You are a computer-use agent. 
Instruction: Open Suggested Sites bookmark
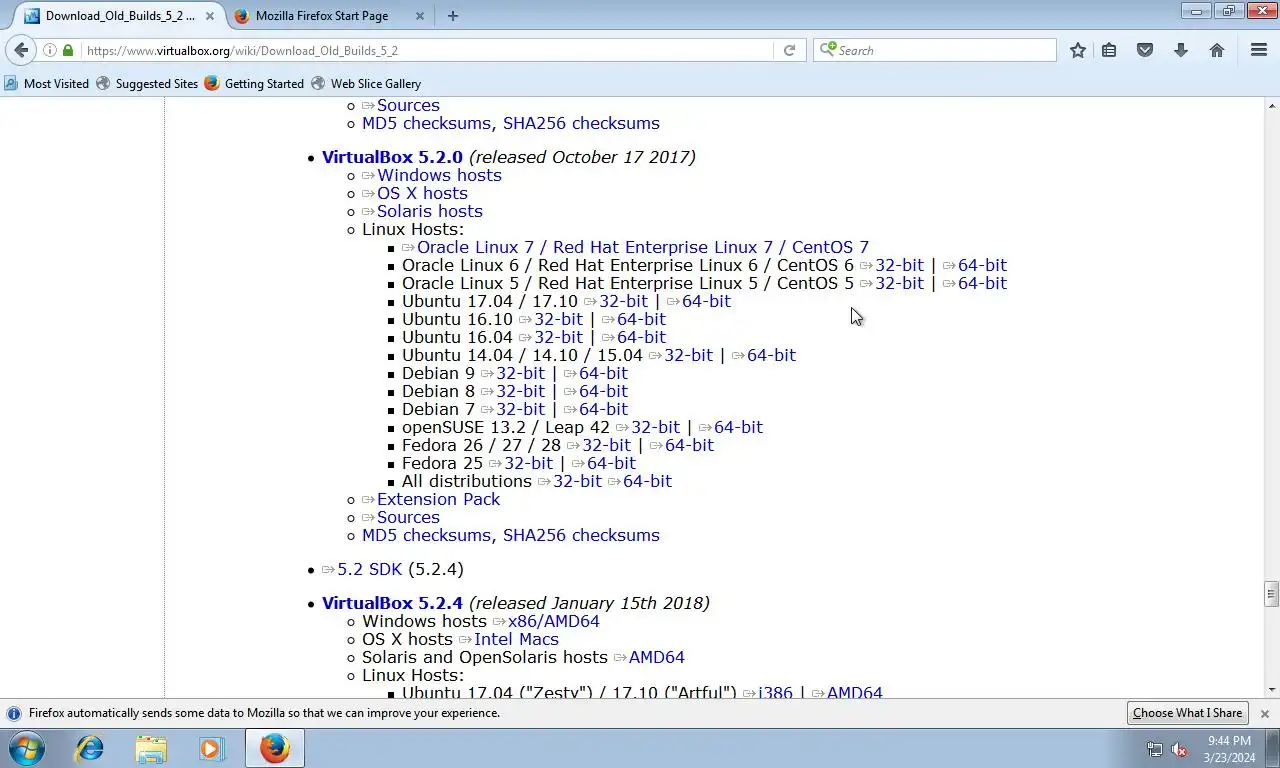click(147, 84)
